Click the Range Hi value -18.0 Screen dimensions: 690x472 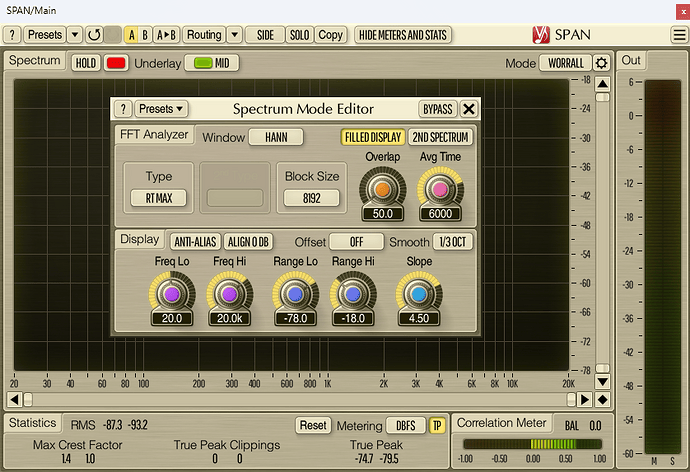pyautogui.click(x=353, y=318)
